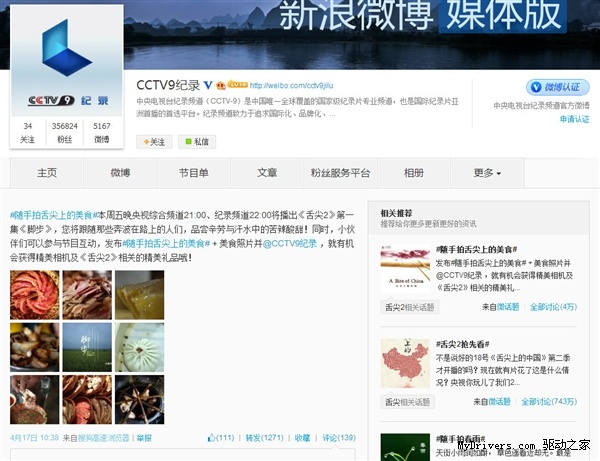The image size is (600, 461).
Task: Open the 粉丝服务平台 tab
Action: pyautogui.click(x=340, y=173)
